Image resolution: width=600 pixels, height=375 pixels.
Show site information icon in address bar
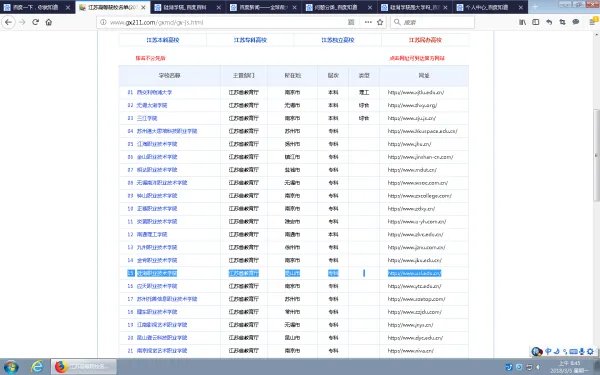point(103,23)
